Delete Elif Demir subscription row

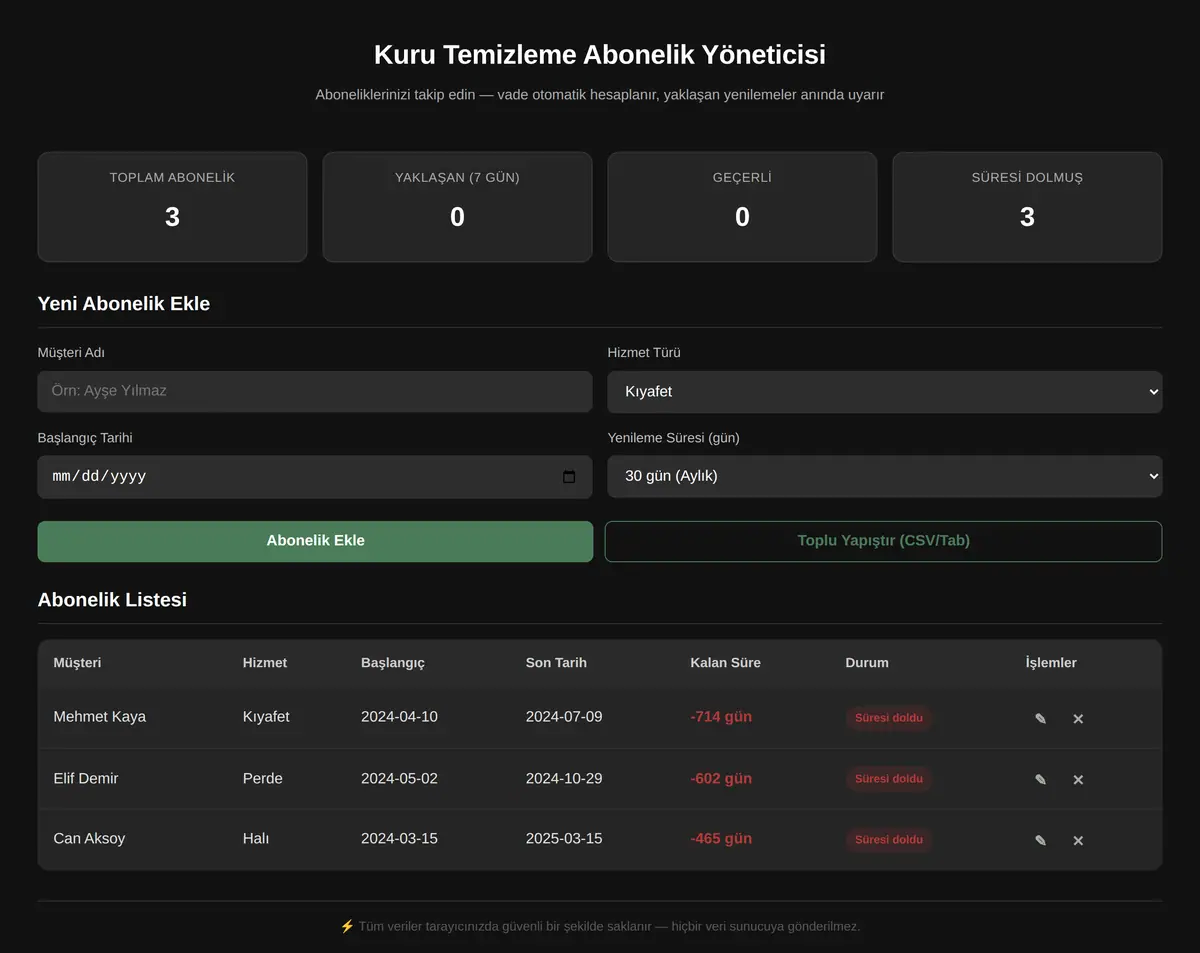pyautogui.click(x=1078, y=779)
